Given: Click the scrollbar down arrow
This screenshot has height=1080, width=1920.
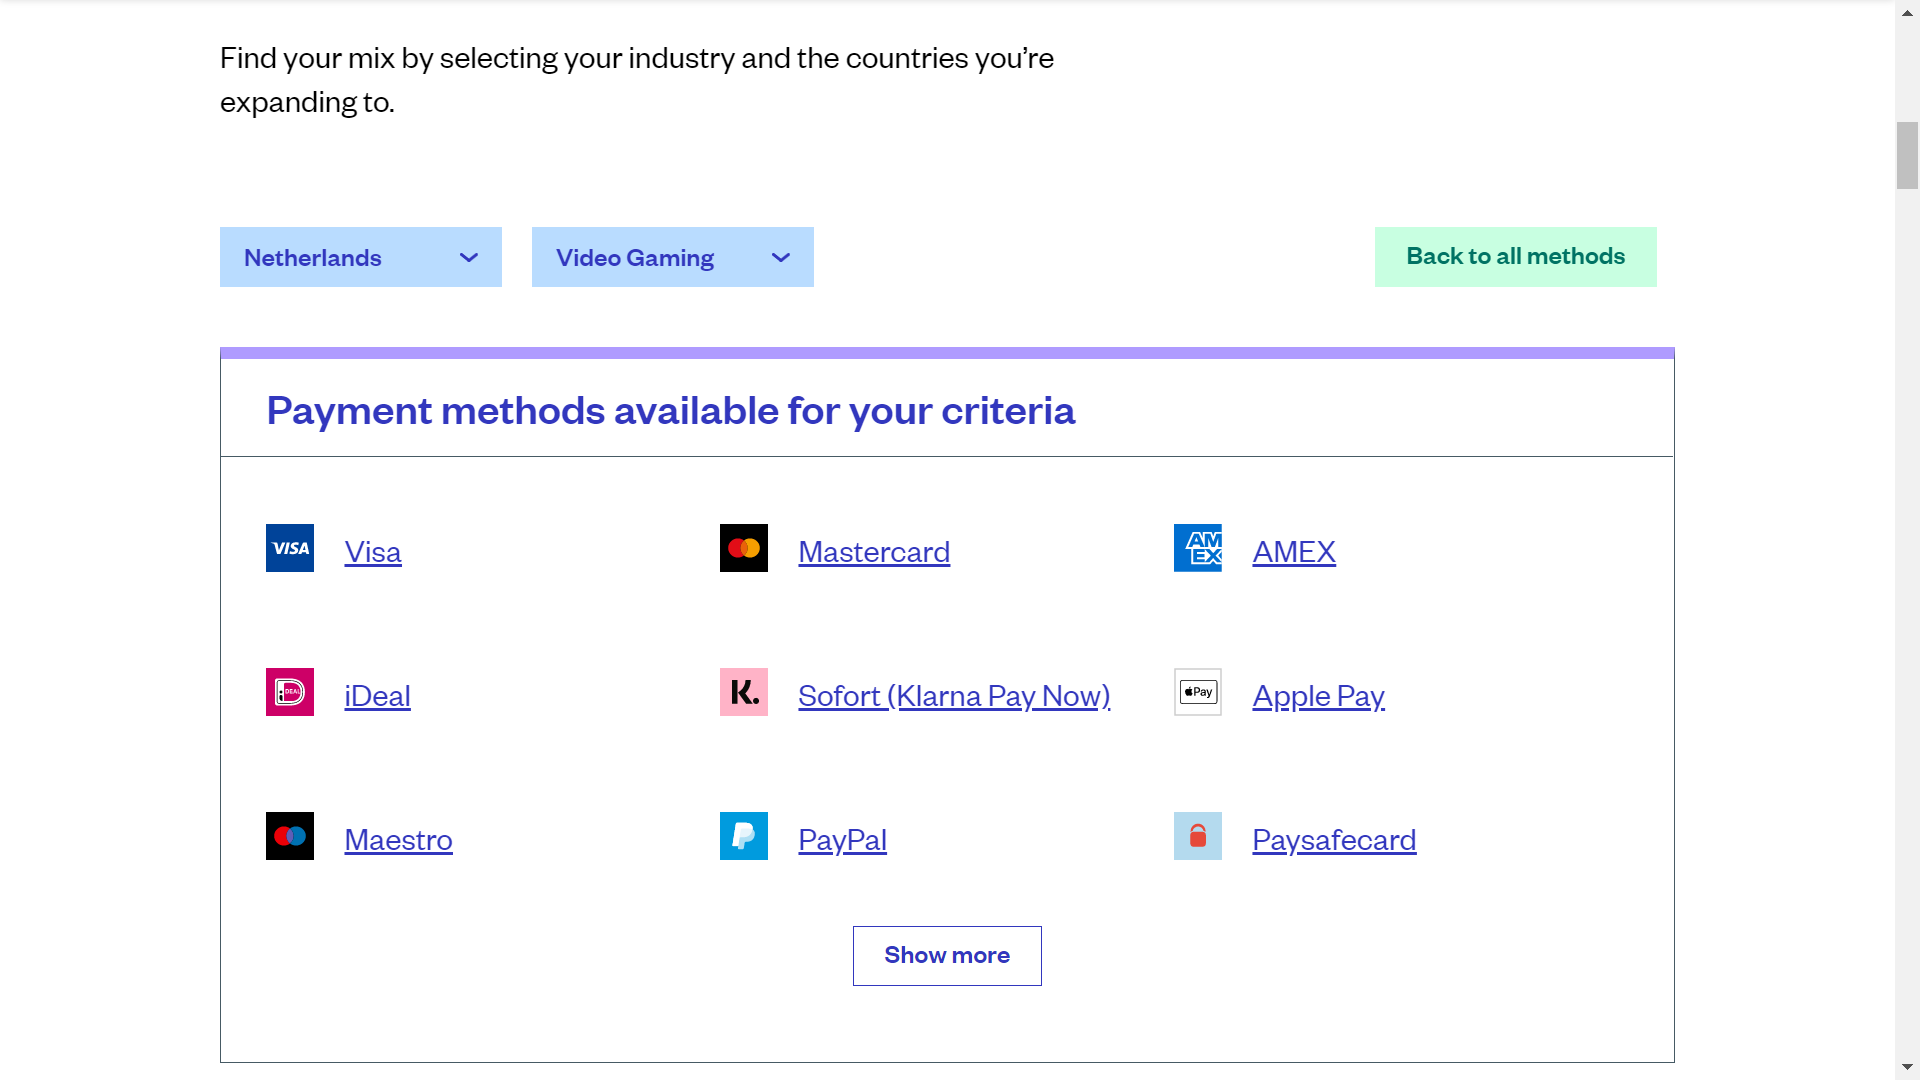Looking at the screenshot, I should tap(1907, 1068).
